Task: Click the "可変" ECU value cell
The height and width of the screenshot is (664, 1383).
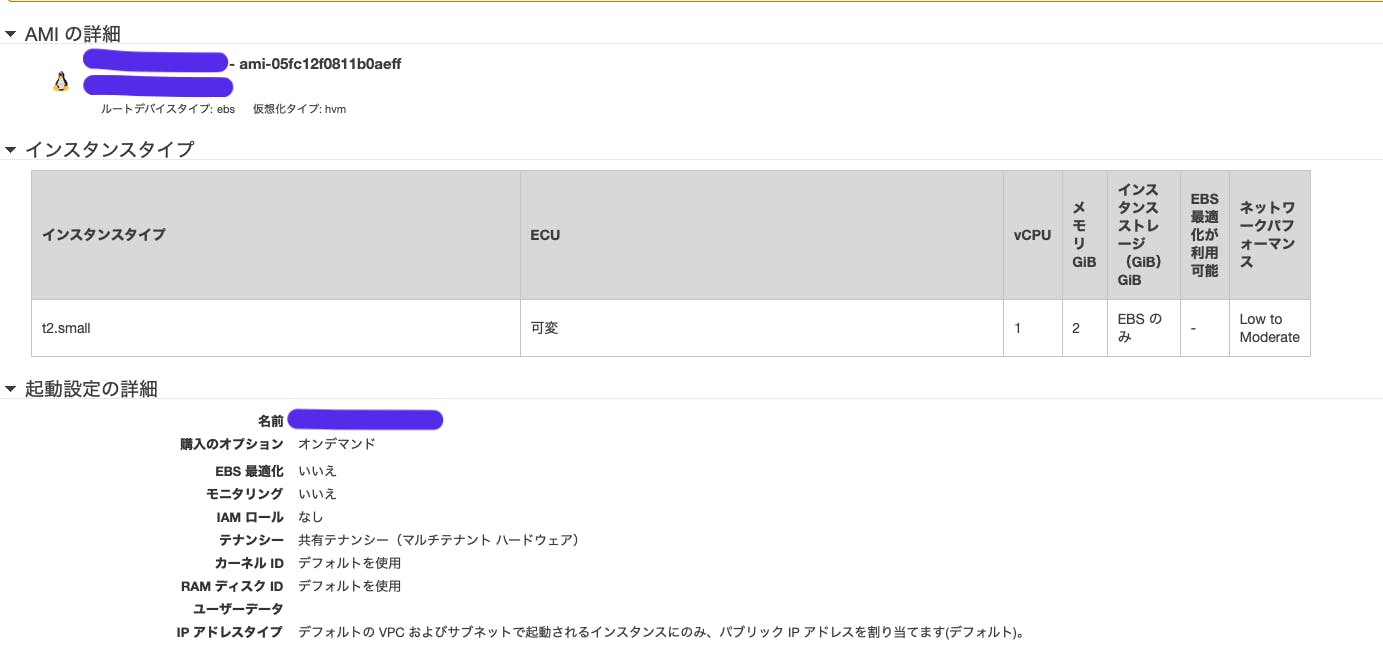Action: click(x=541, y=327)
